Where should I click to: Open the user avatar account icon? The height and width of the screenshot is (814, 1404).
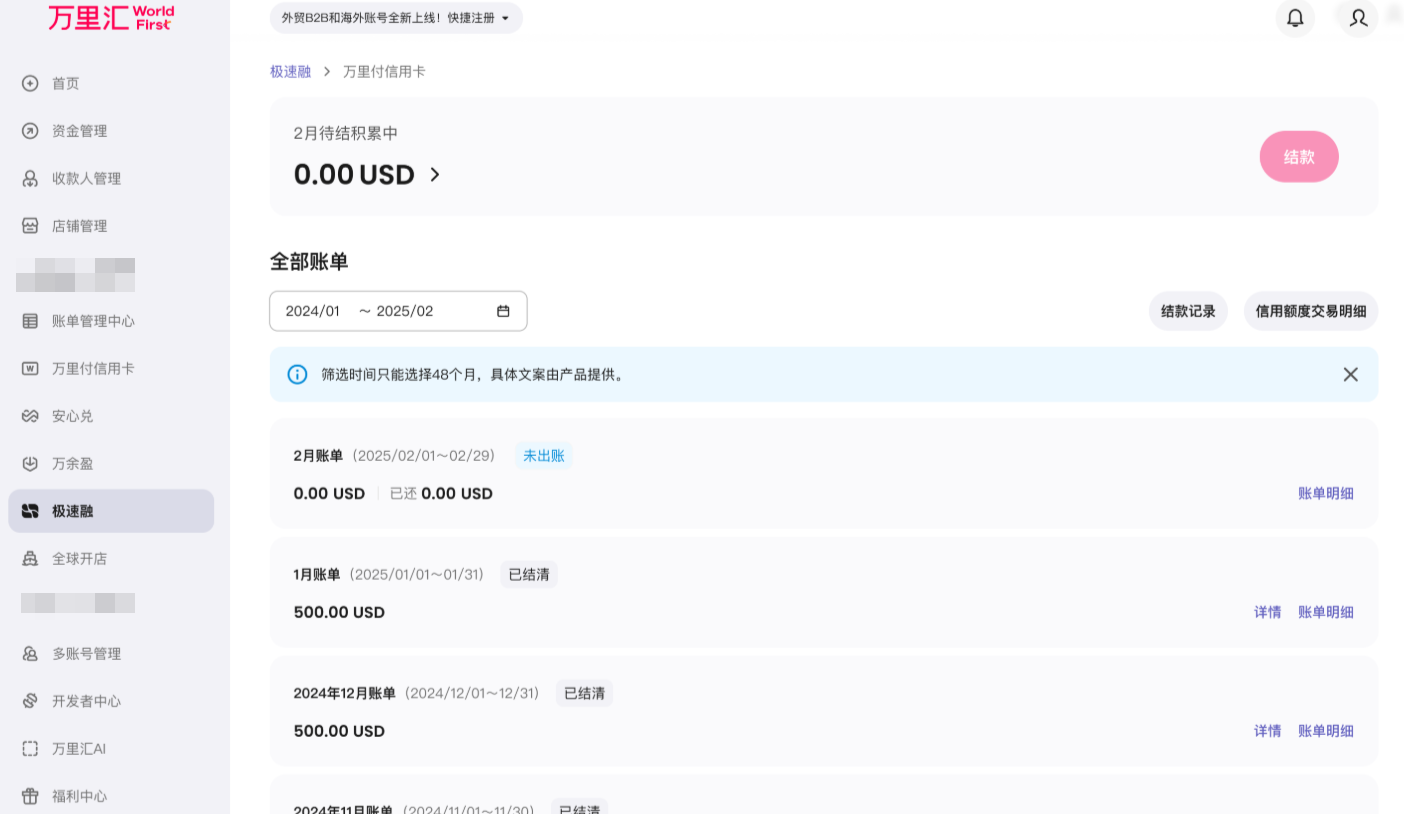[x=1357, y=18]
